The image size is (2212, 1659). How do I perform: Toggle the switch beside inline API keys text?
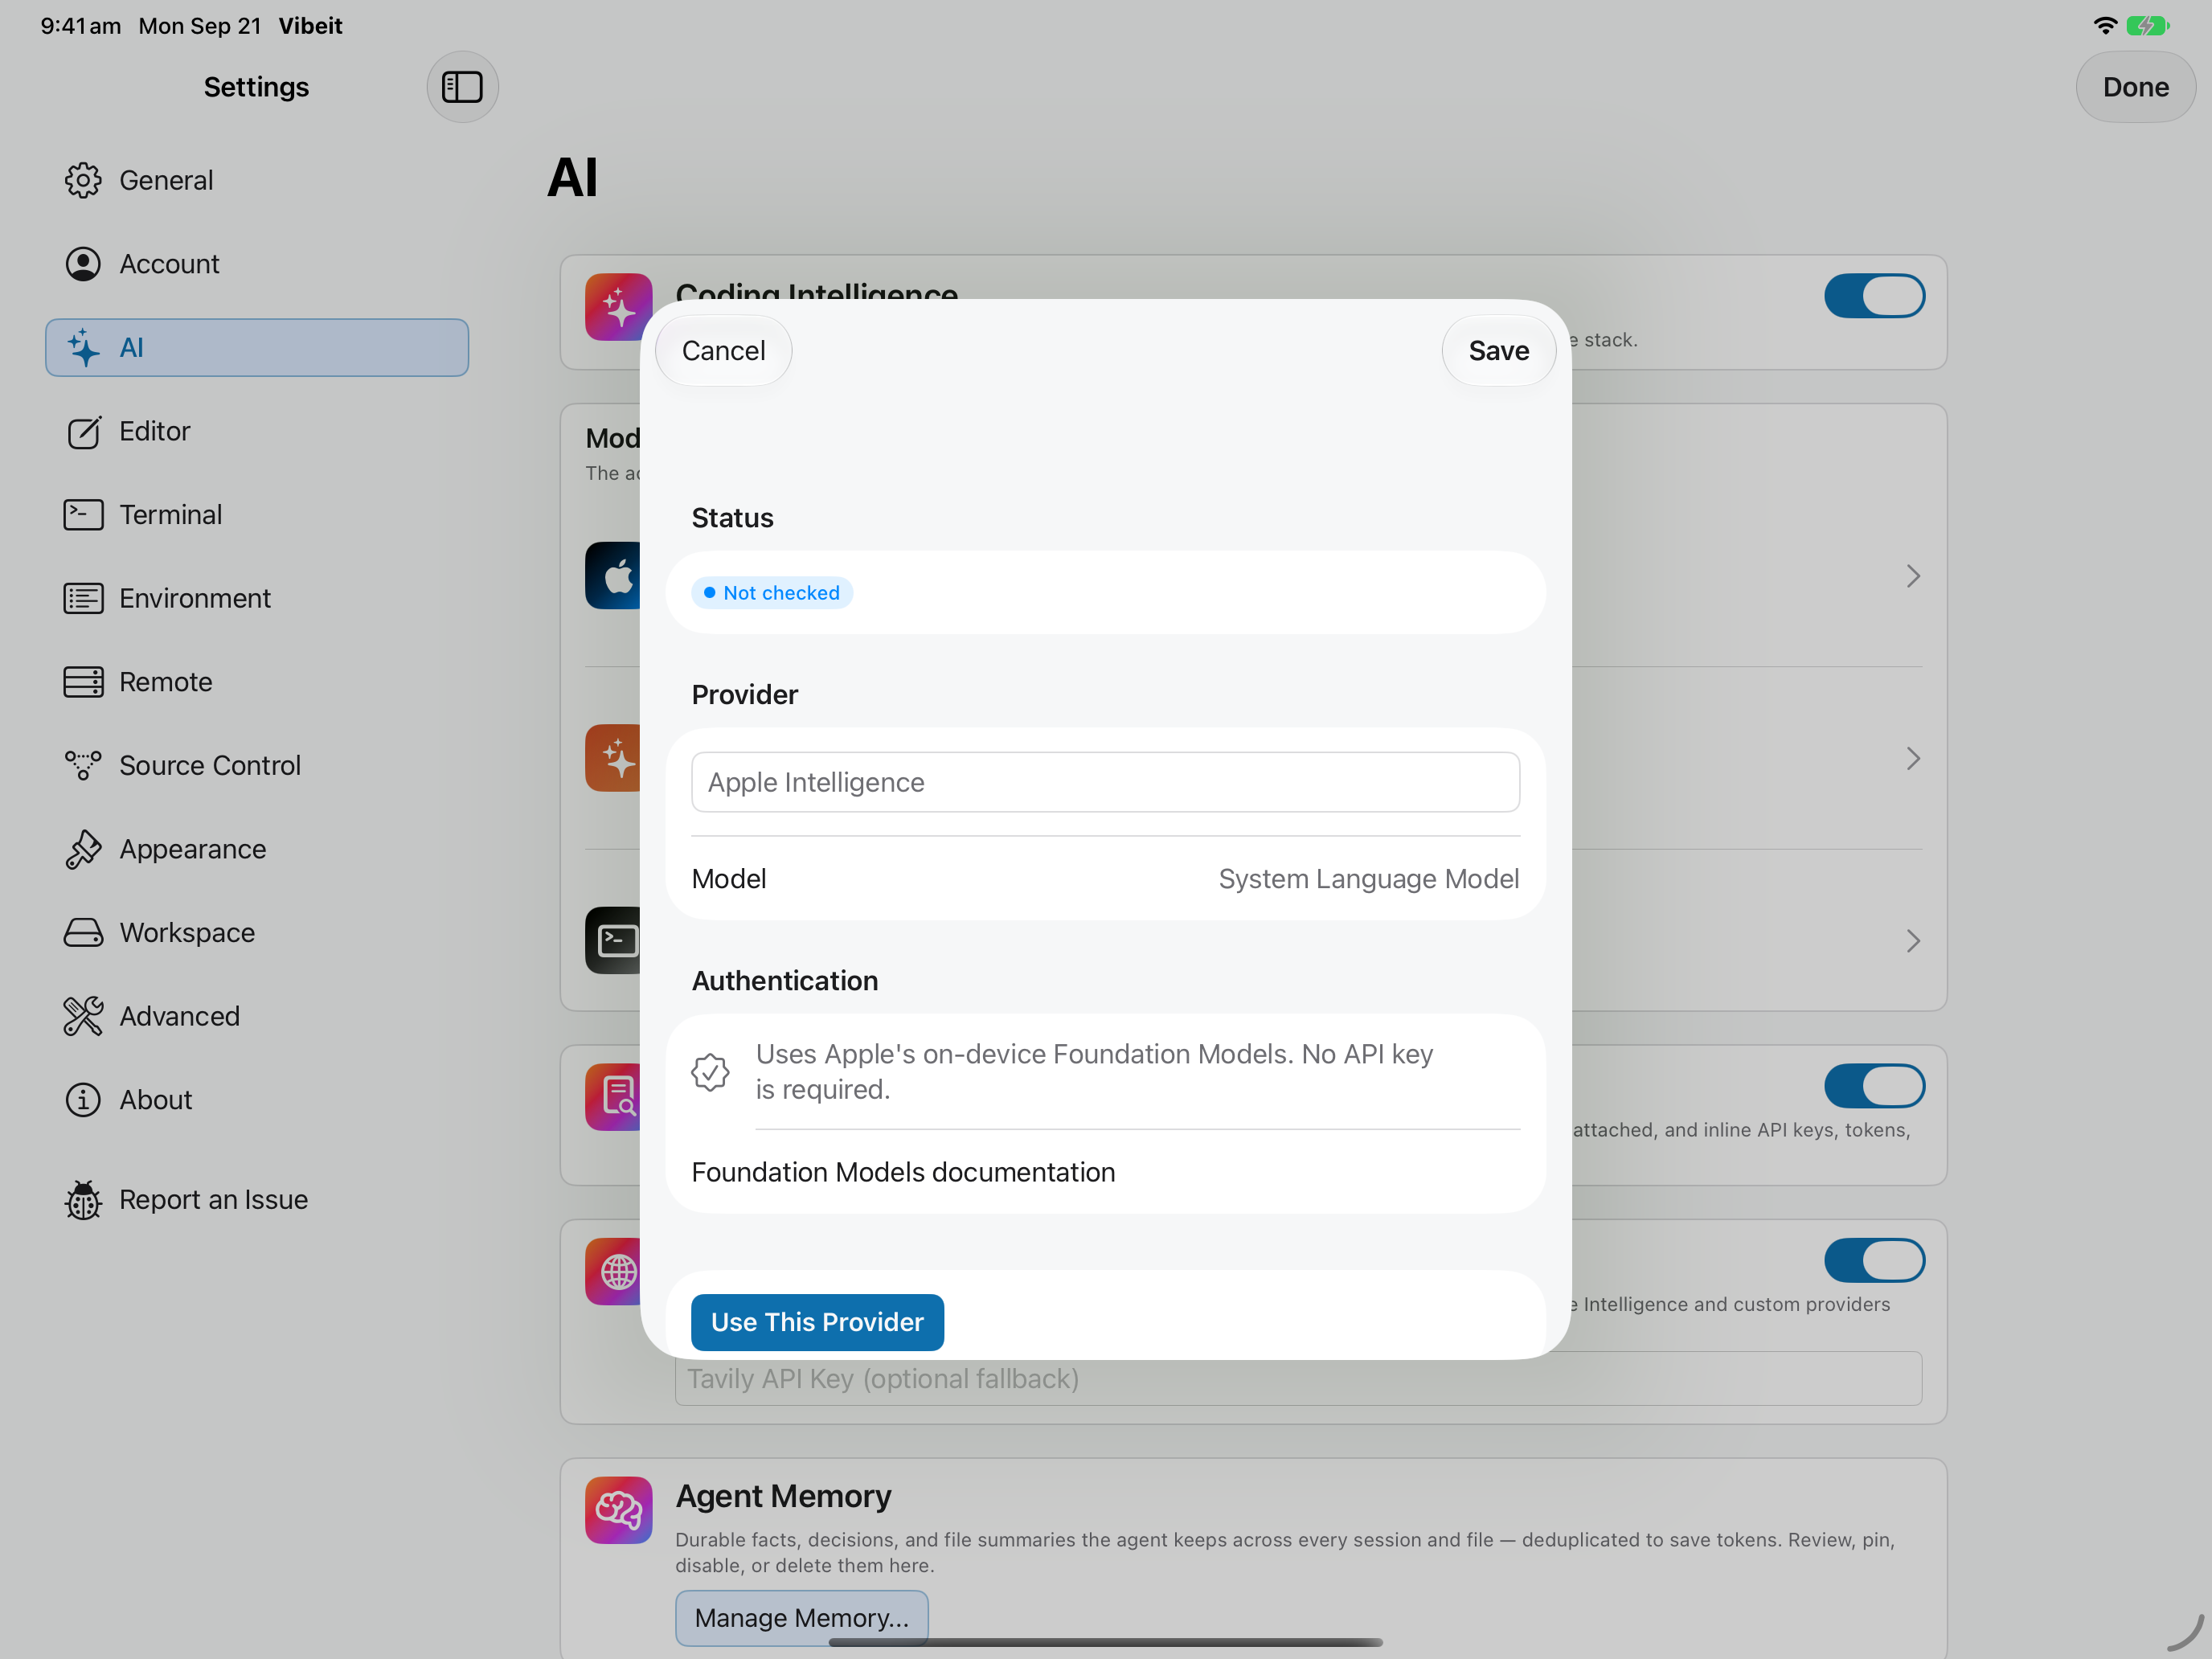[x=1874, y=1086]
